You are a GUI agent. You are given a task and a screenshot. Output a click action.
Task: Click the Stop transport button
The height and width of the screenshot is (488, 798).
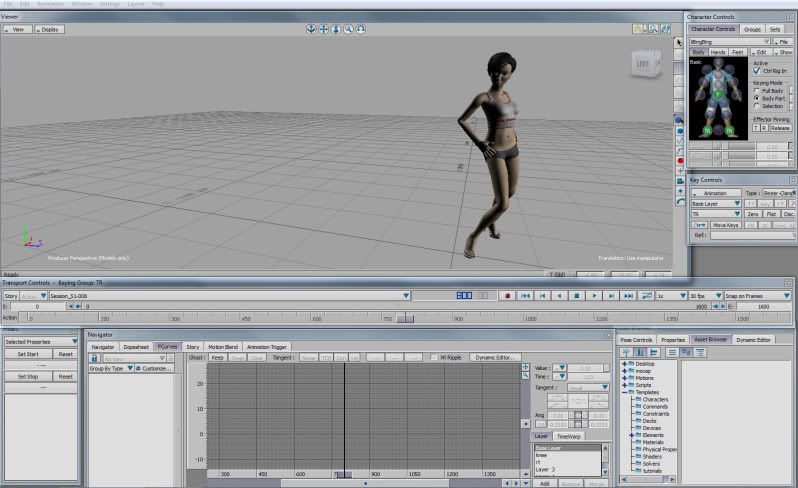tap(577, 296)
